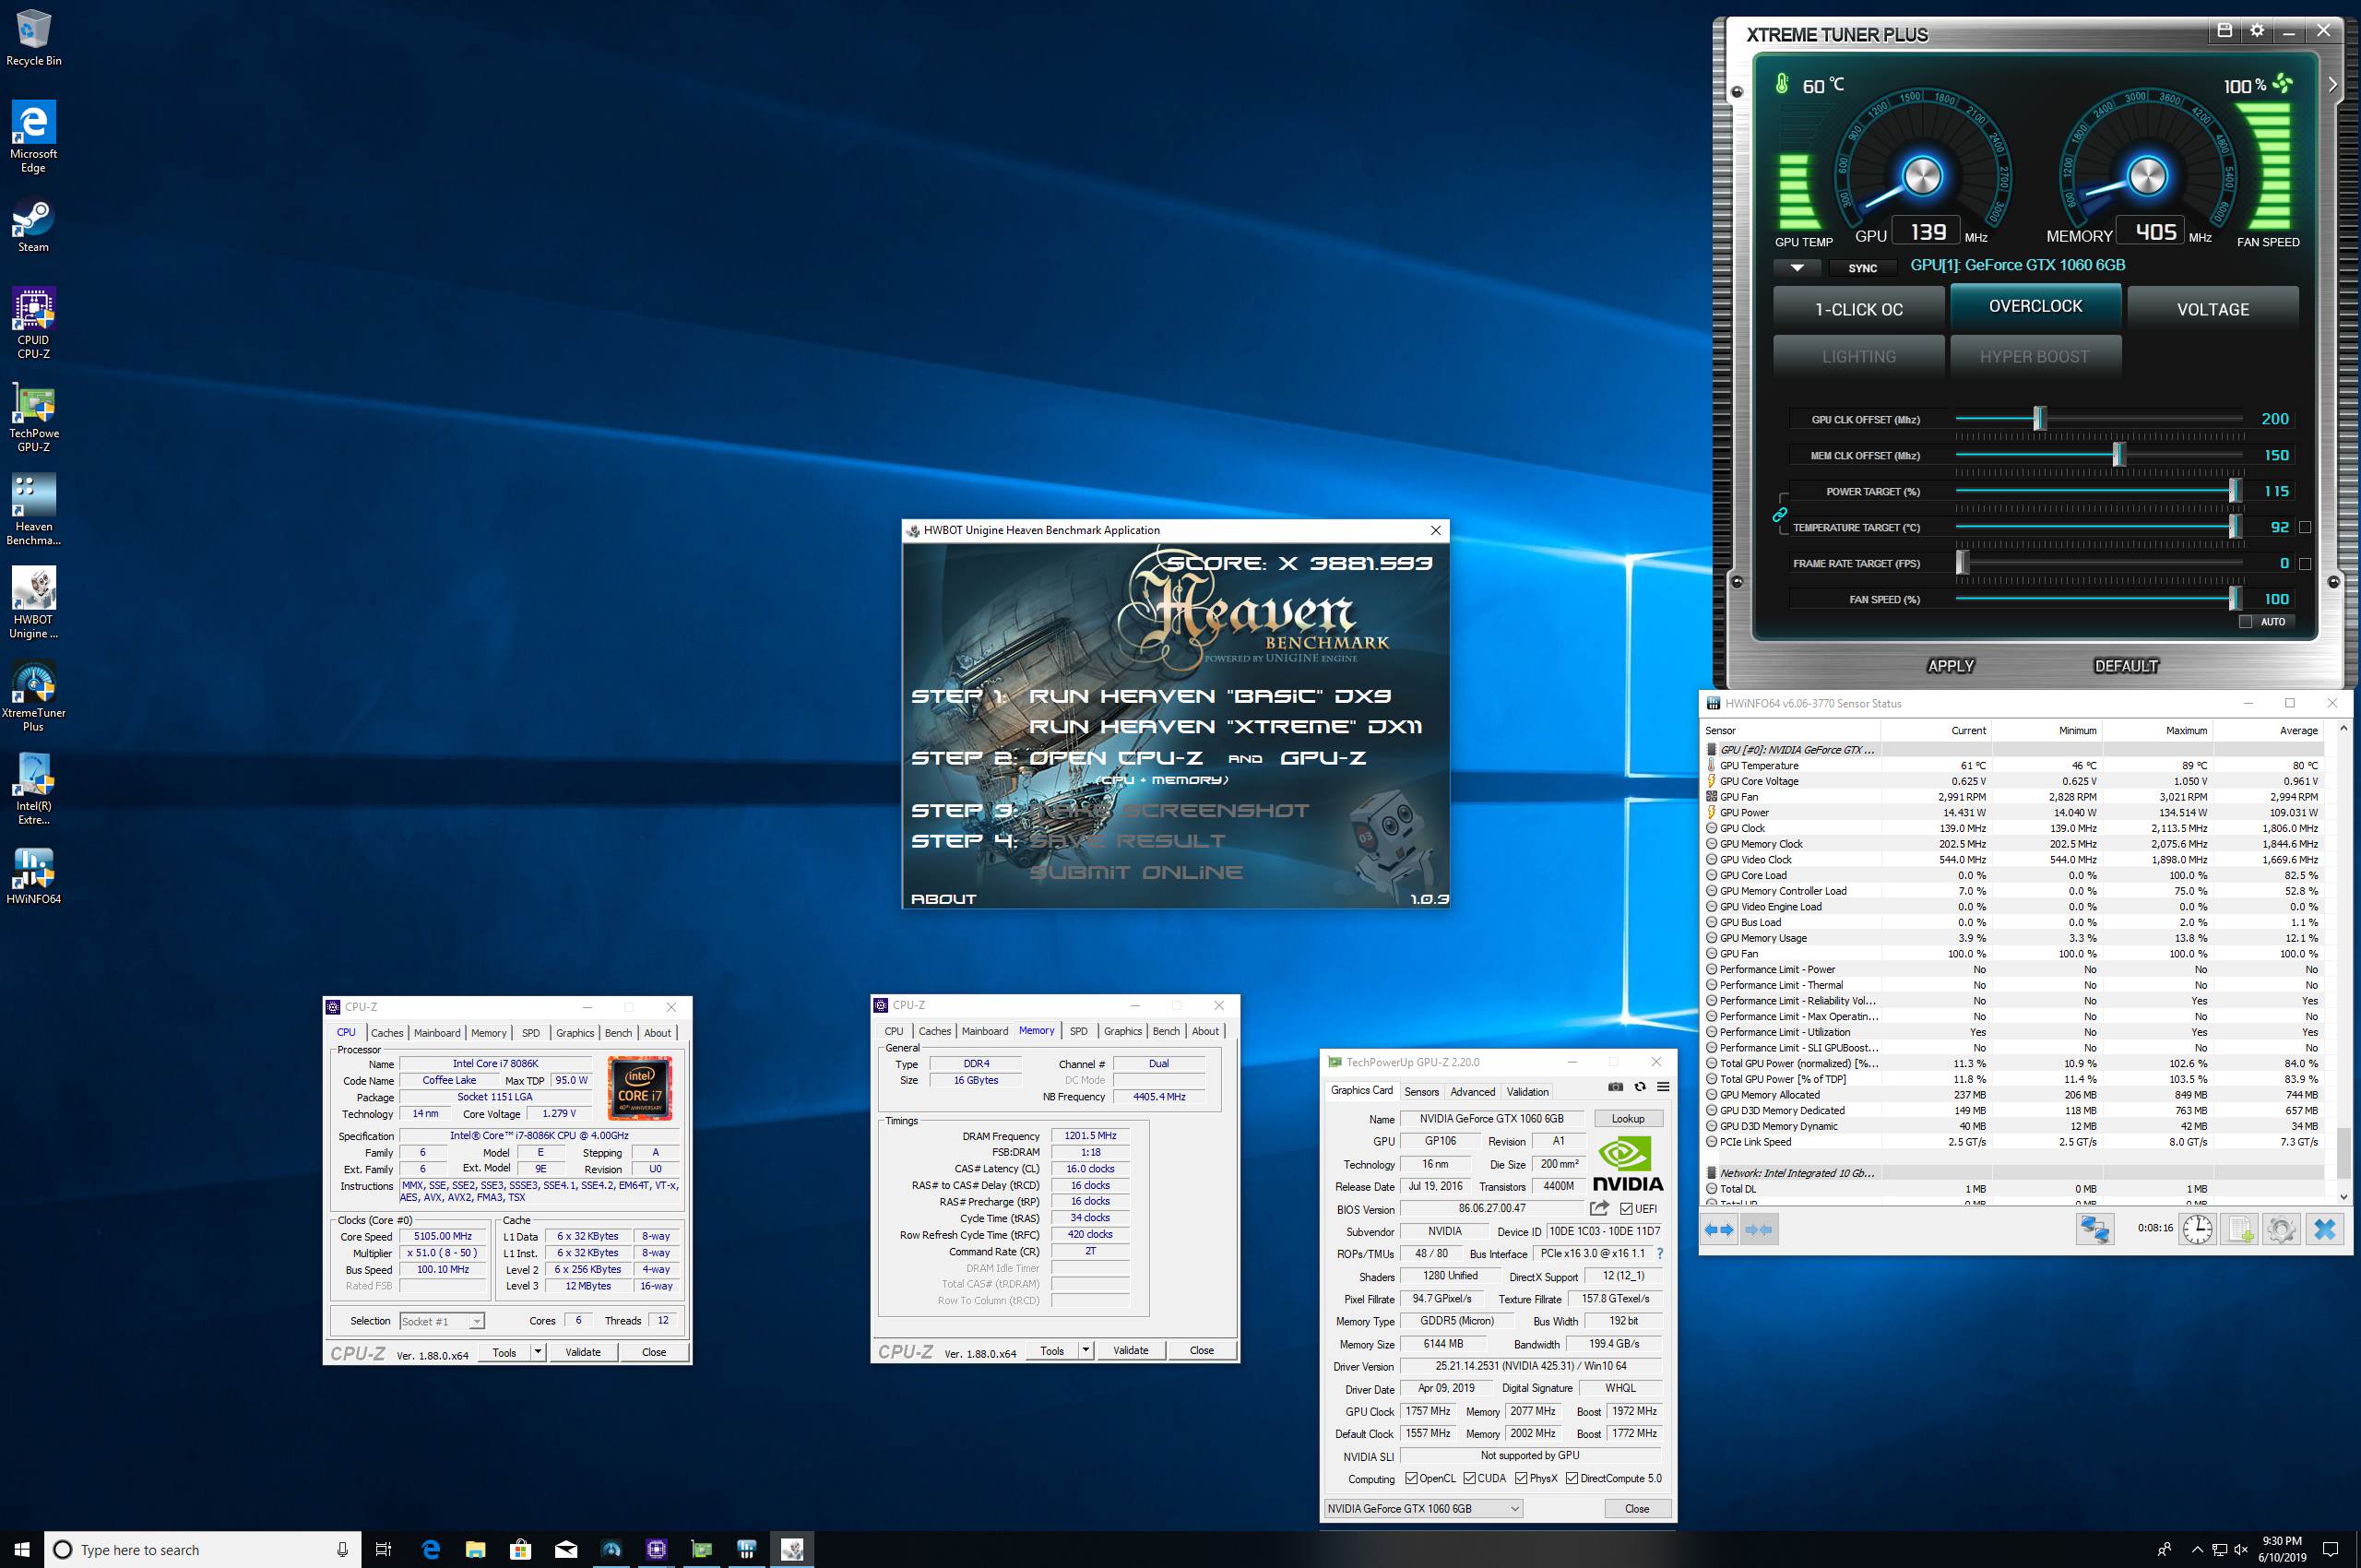Screen dimensions: 2361x1568
Task: Click ABOUT in HWBOT Heaven window
Action: coord(943,899)
